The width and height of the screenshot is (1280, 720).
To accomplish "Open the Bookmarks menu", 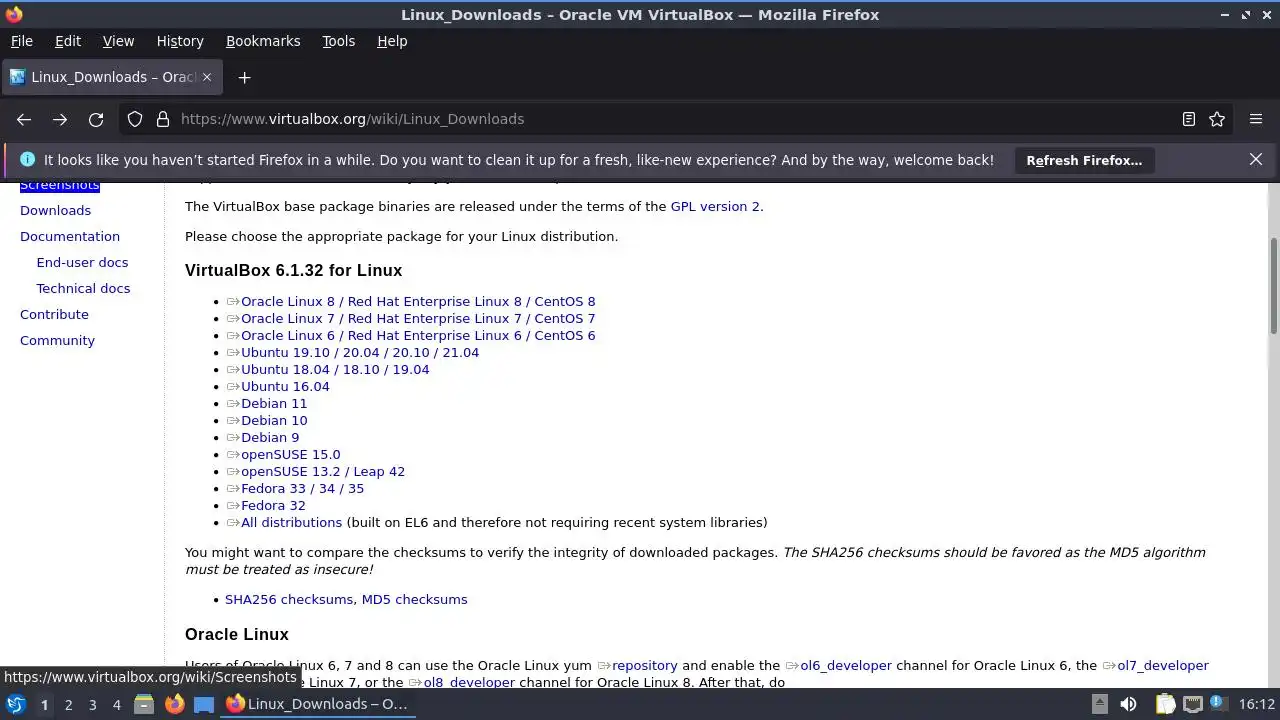I will point(263,41).
